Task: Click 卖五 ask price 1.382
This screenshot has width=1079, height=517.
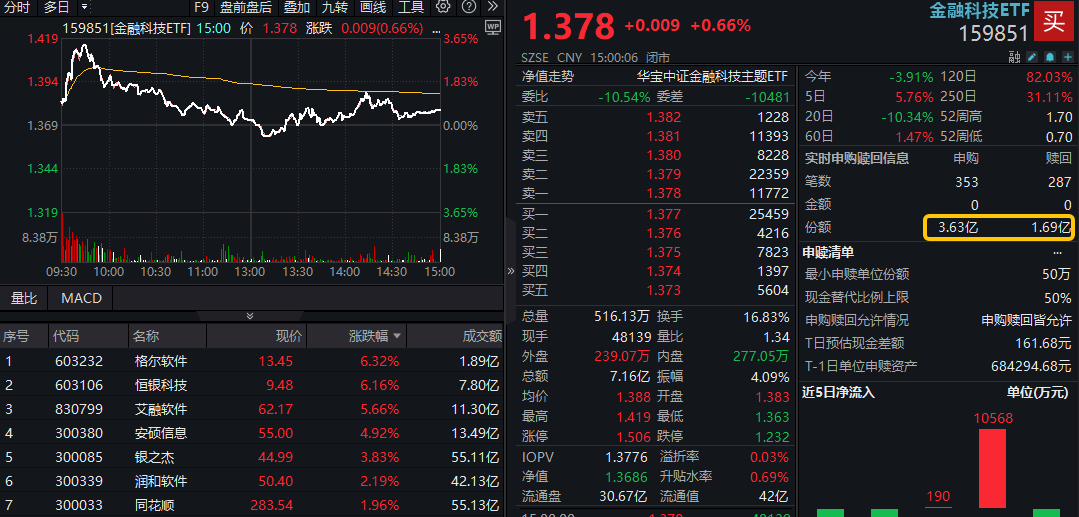Action: (x=663, y=117)
